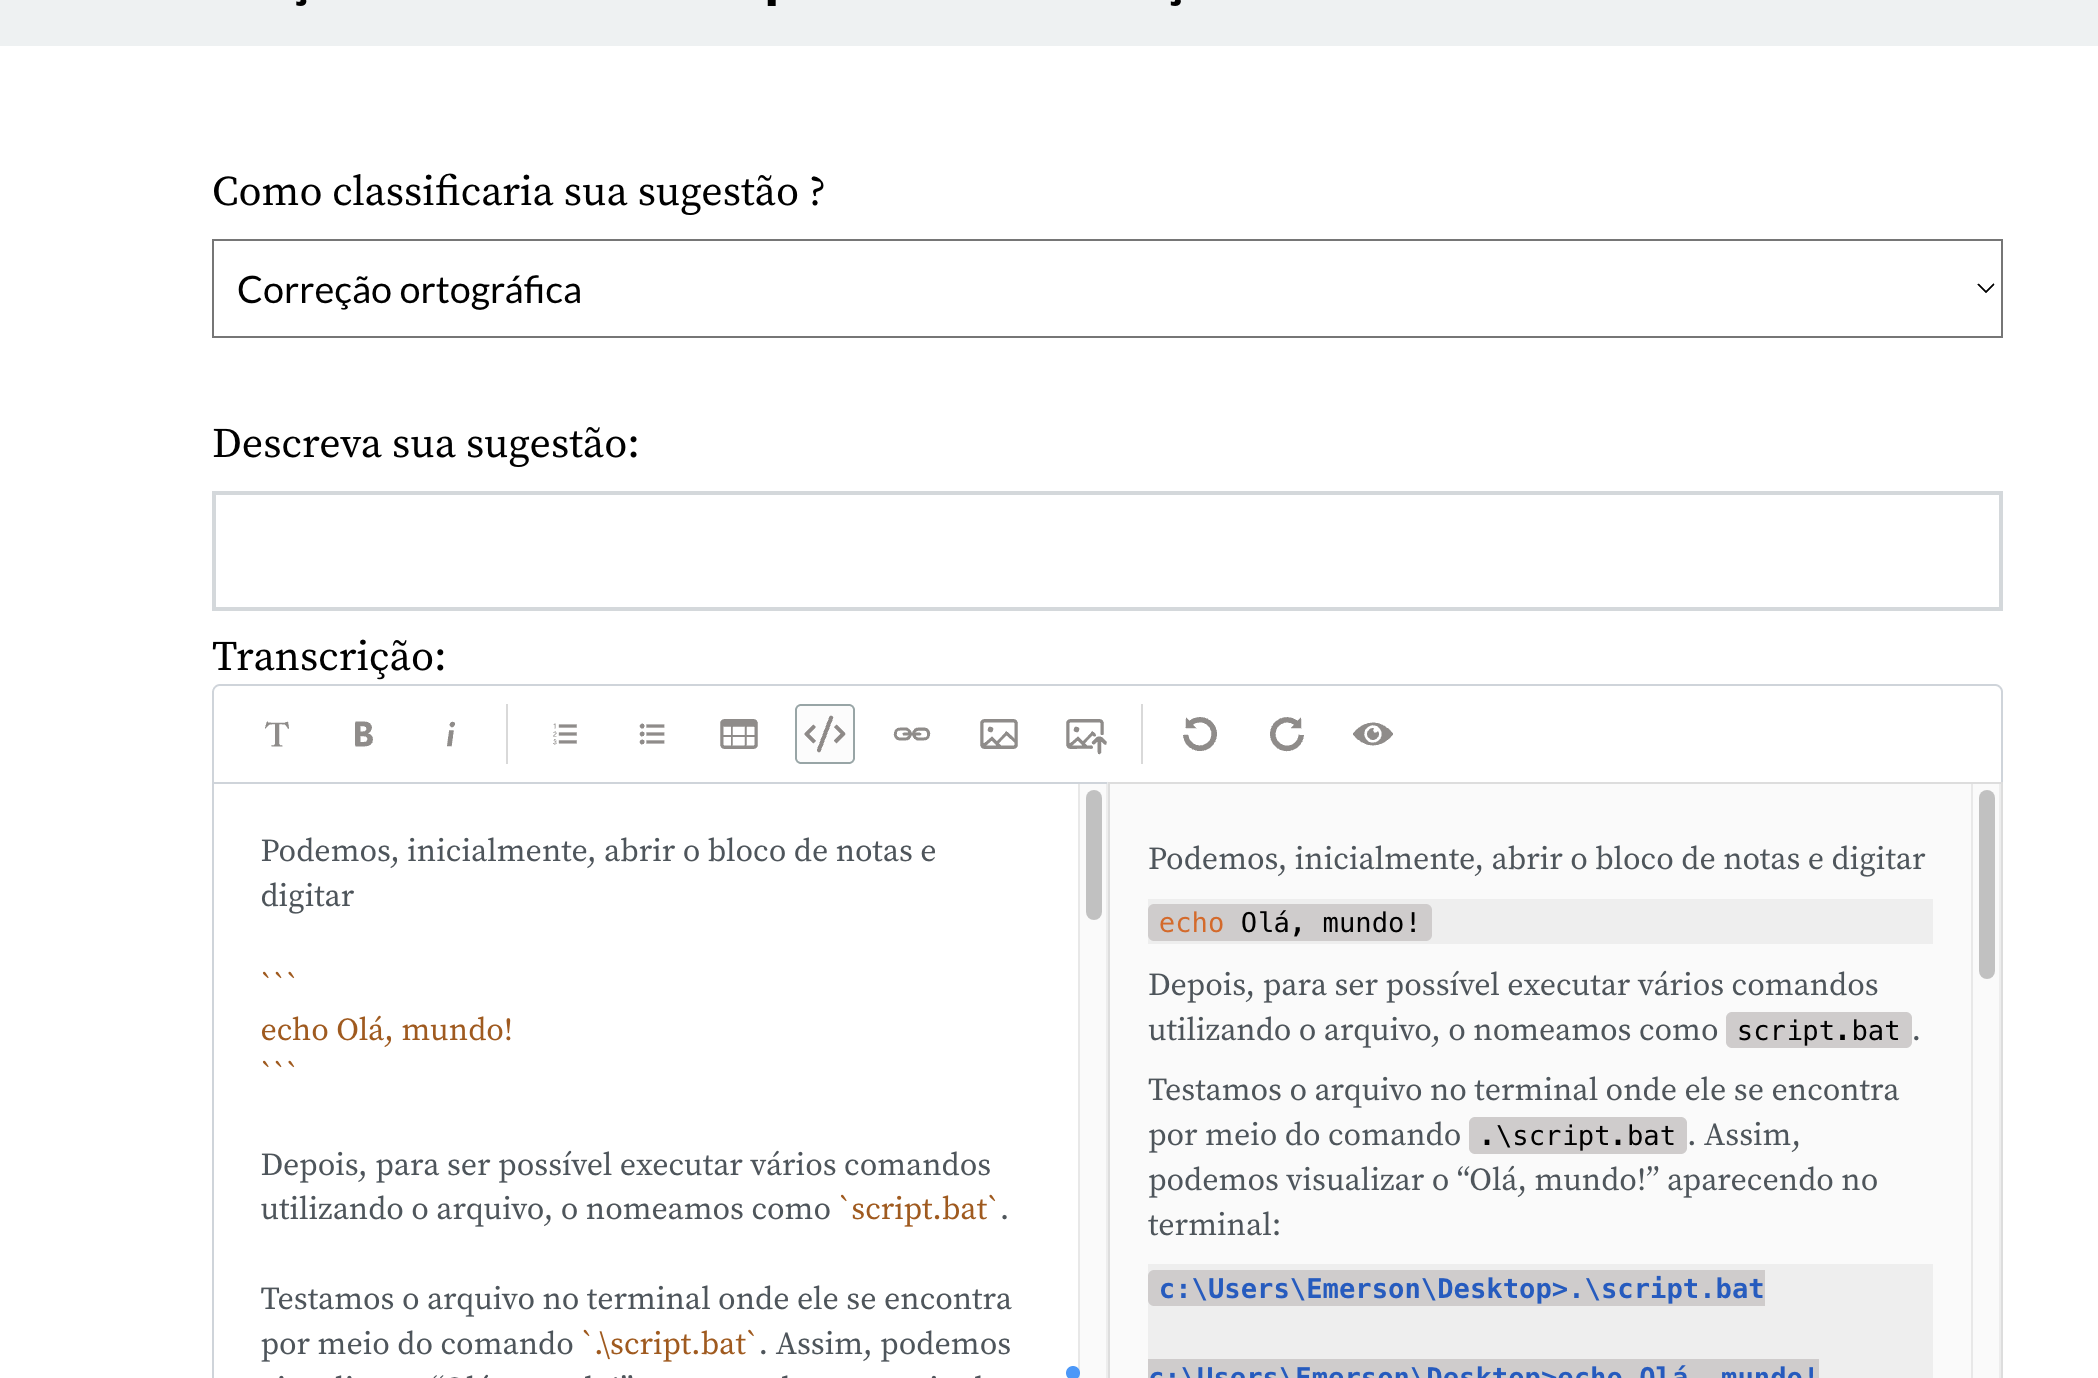
Task: Insert a hyperlink with the link tool
Action: click(x=912, y=734)
